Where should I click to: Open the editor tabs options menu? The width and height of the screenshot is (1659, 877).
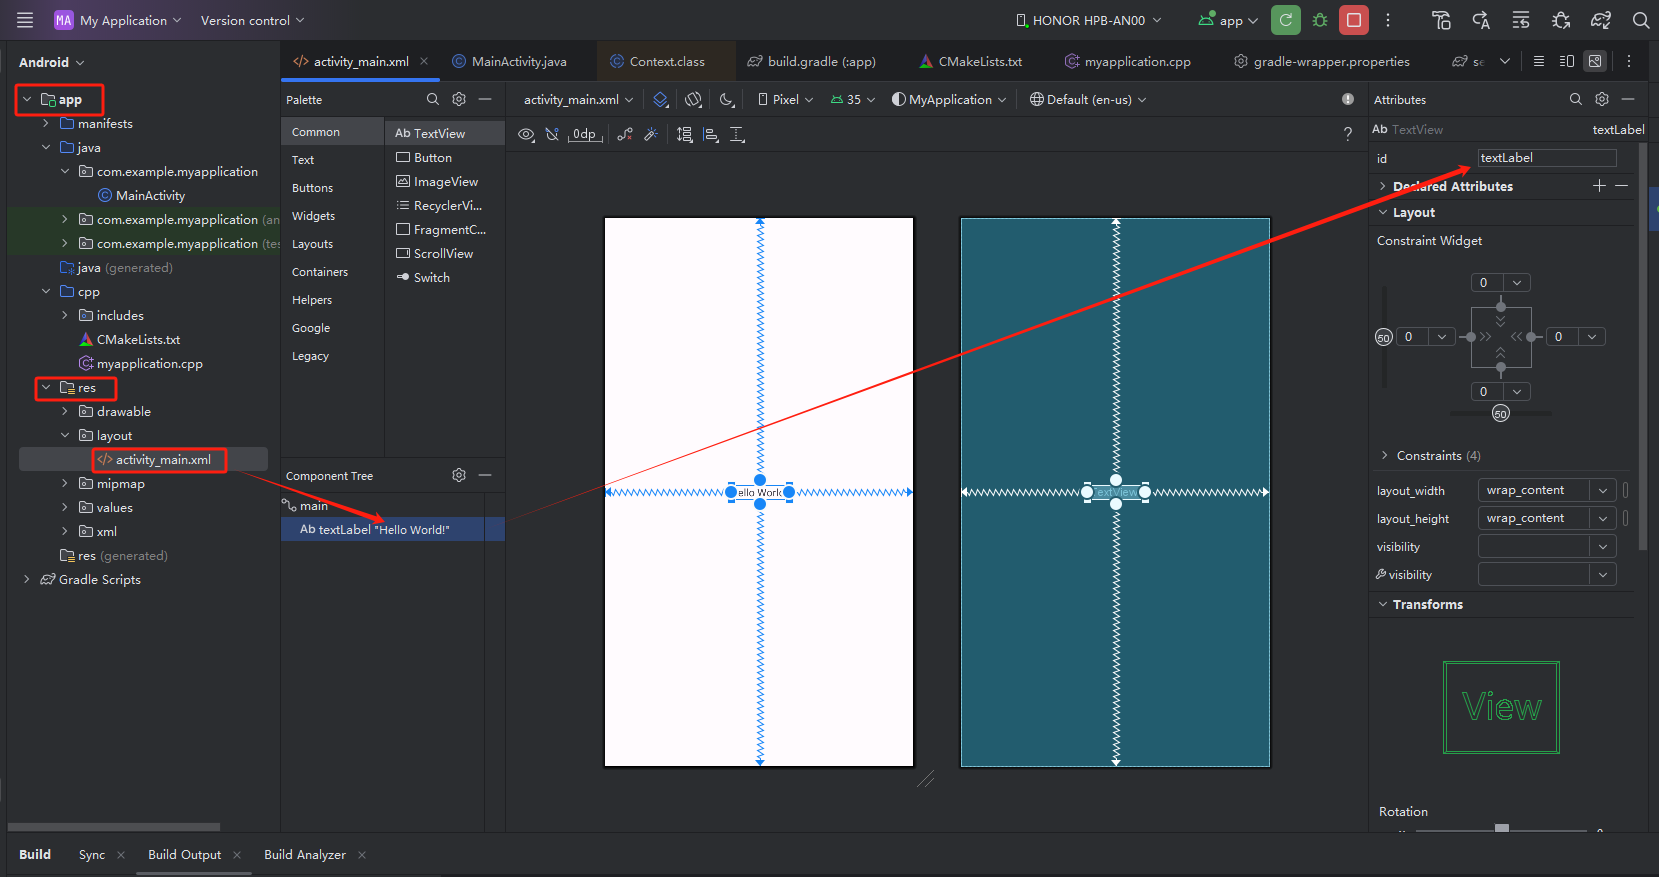(1629, 61)
